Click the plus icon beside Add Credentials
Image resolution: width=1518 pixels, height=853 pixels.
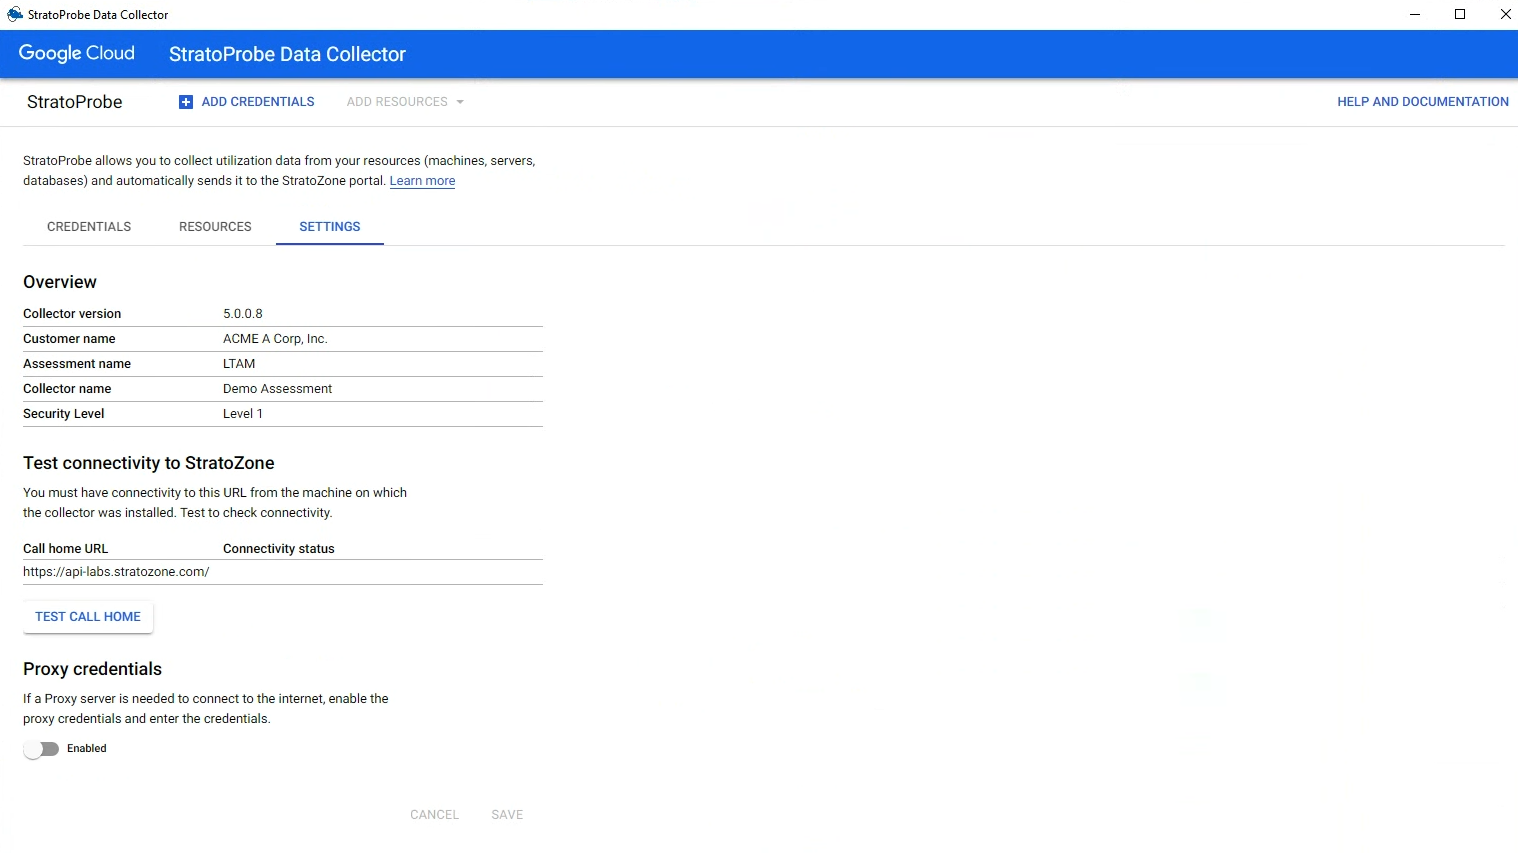(185, 102)
